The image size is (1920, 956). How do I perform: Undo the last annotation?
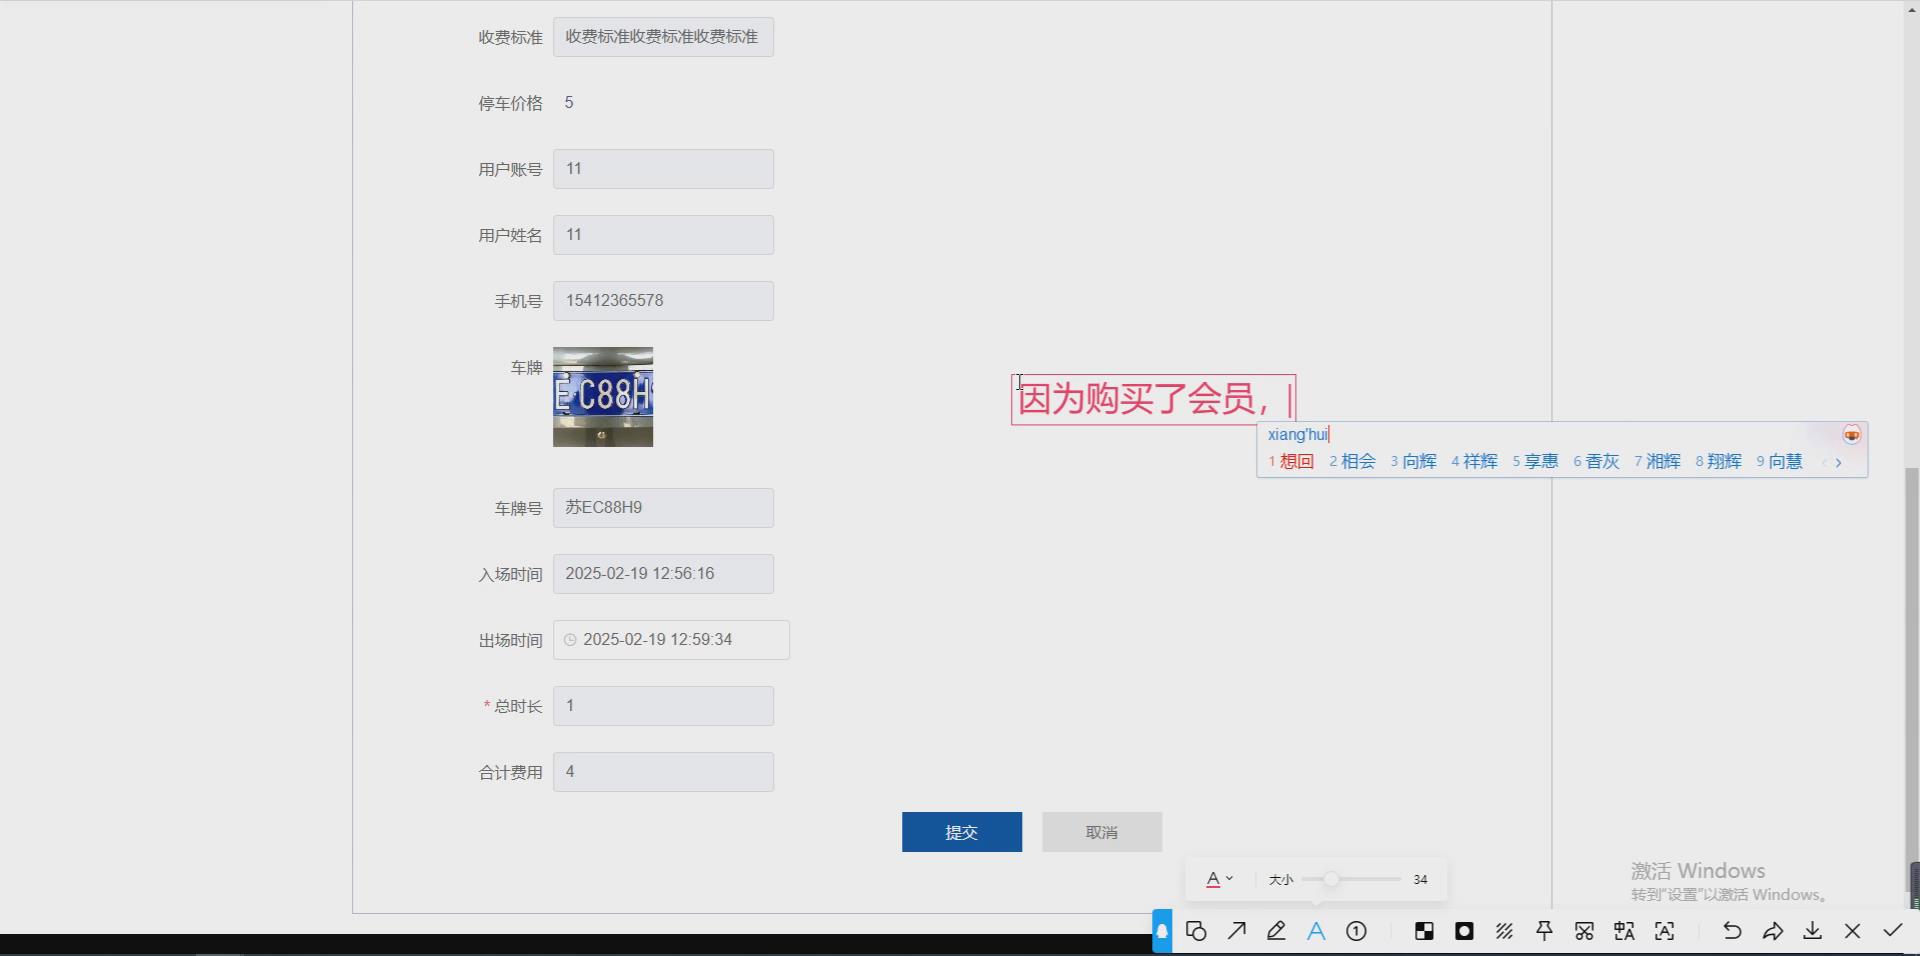point(1732,931)
